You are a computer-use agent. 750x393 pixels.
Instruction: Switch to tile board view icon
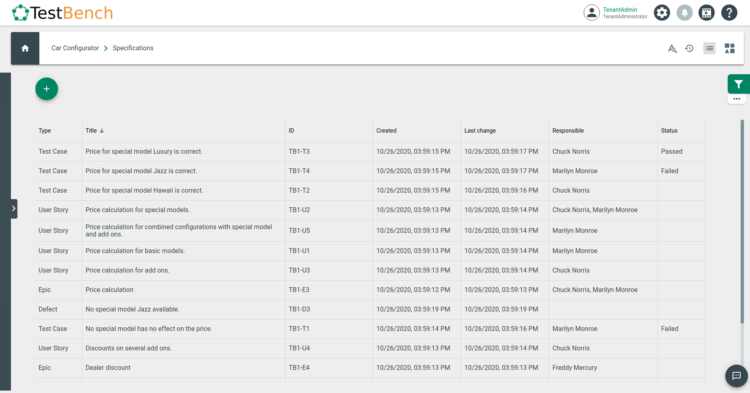(x=729, y=48)
